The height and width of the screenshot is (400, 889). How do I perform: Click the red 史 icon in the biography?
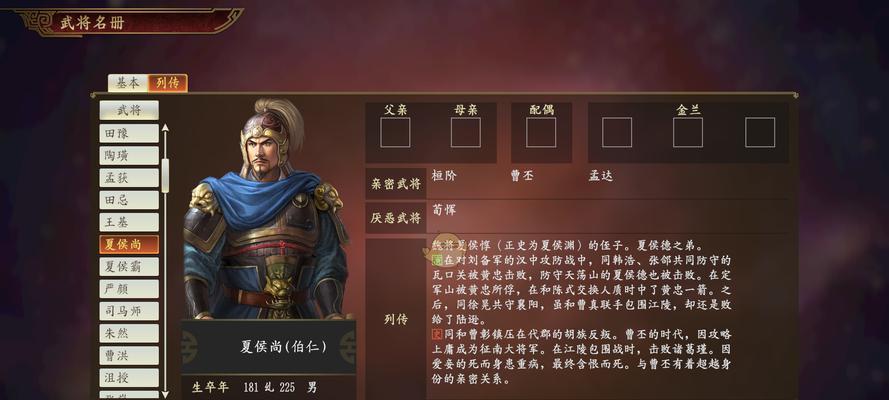tap(437, 334)
